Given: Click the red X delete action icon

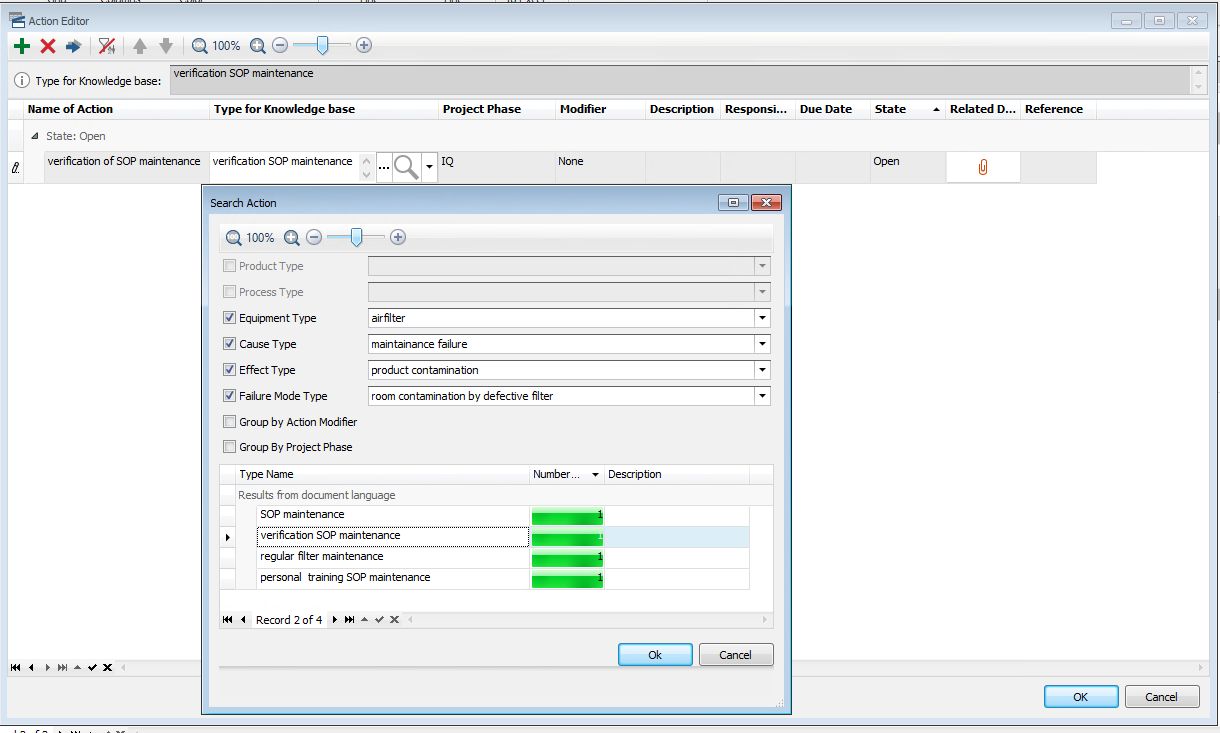Looking at the screenshot, I should click(48, 46).
